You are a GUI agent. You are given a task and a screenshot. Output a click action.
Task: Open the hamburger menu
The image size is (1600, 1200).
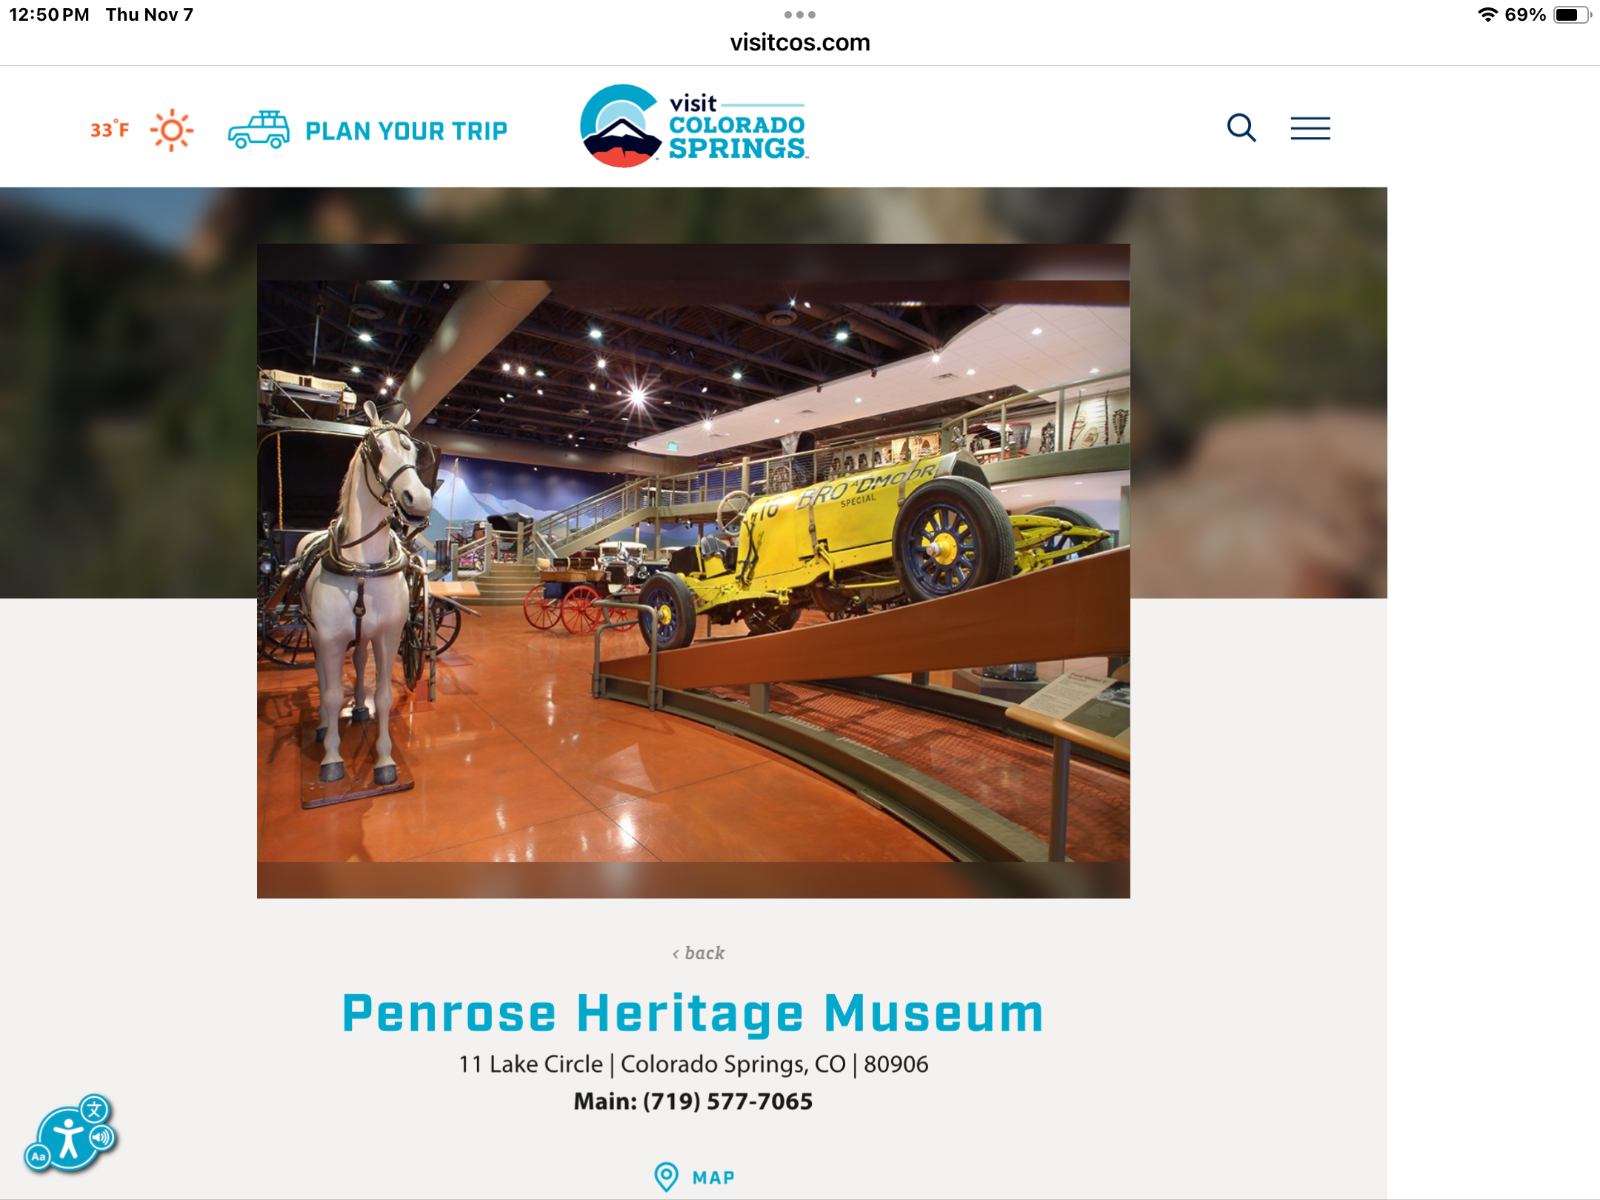click(x=1310, y=128)
